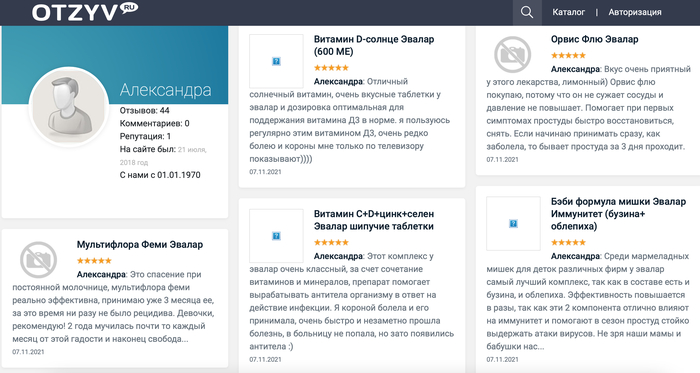Click author name Александра in Витамин C+D+цинк+селен review
The height and width of the screenshot is (373, 700).
point(338,256)
